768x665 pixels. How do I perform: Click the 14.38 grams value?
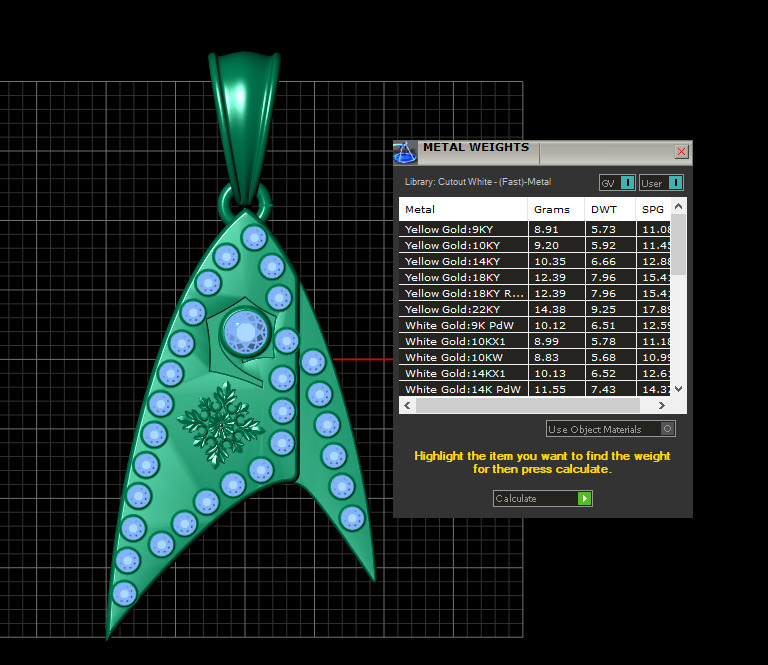click(550, 309)
